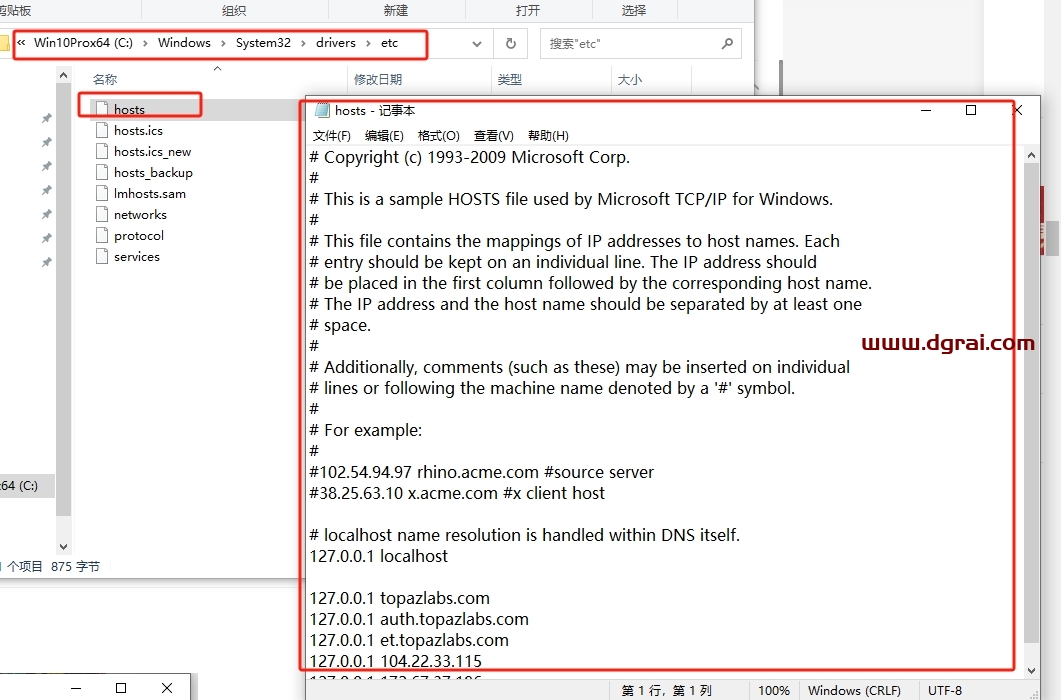Screen dimensions: 1061x700
Task: Go to the drivers folder in the breadcrumb
Action: coord(336,43)
